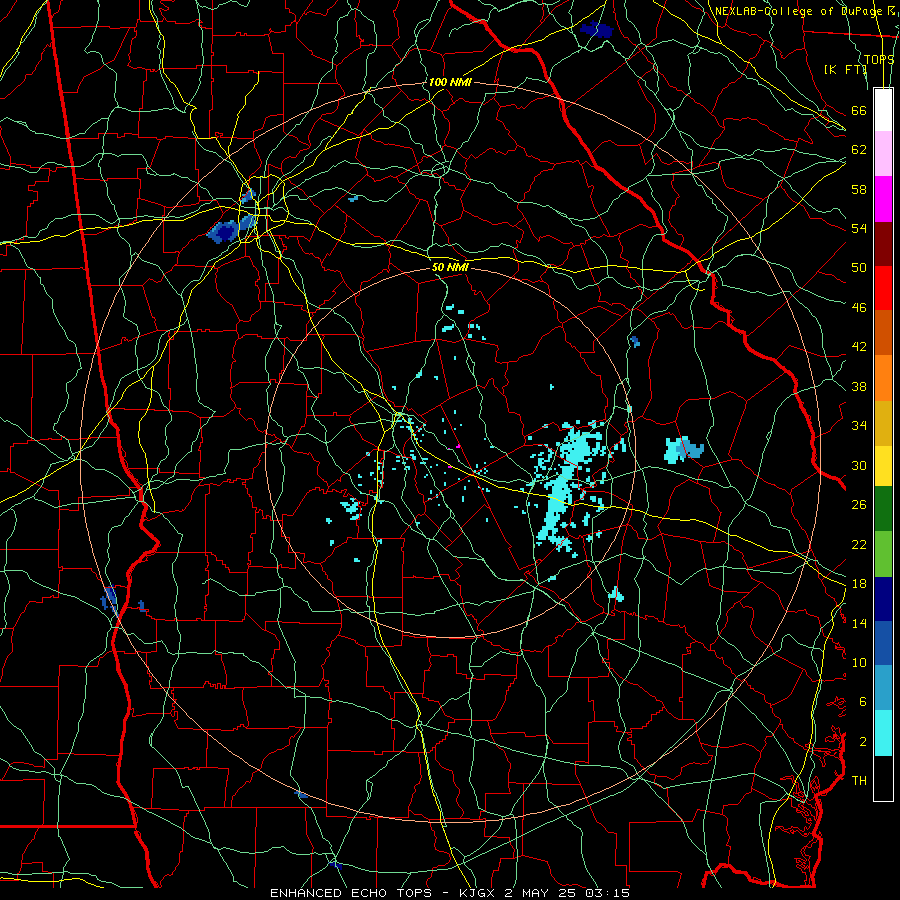Image resolution: width=900 pixels, height=900 pixels.
Task: Click the 'TOPS' legend heading
Action: tap(879, 59)
